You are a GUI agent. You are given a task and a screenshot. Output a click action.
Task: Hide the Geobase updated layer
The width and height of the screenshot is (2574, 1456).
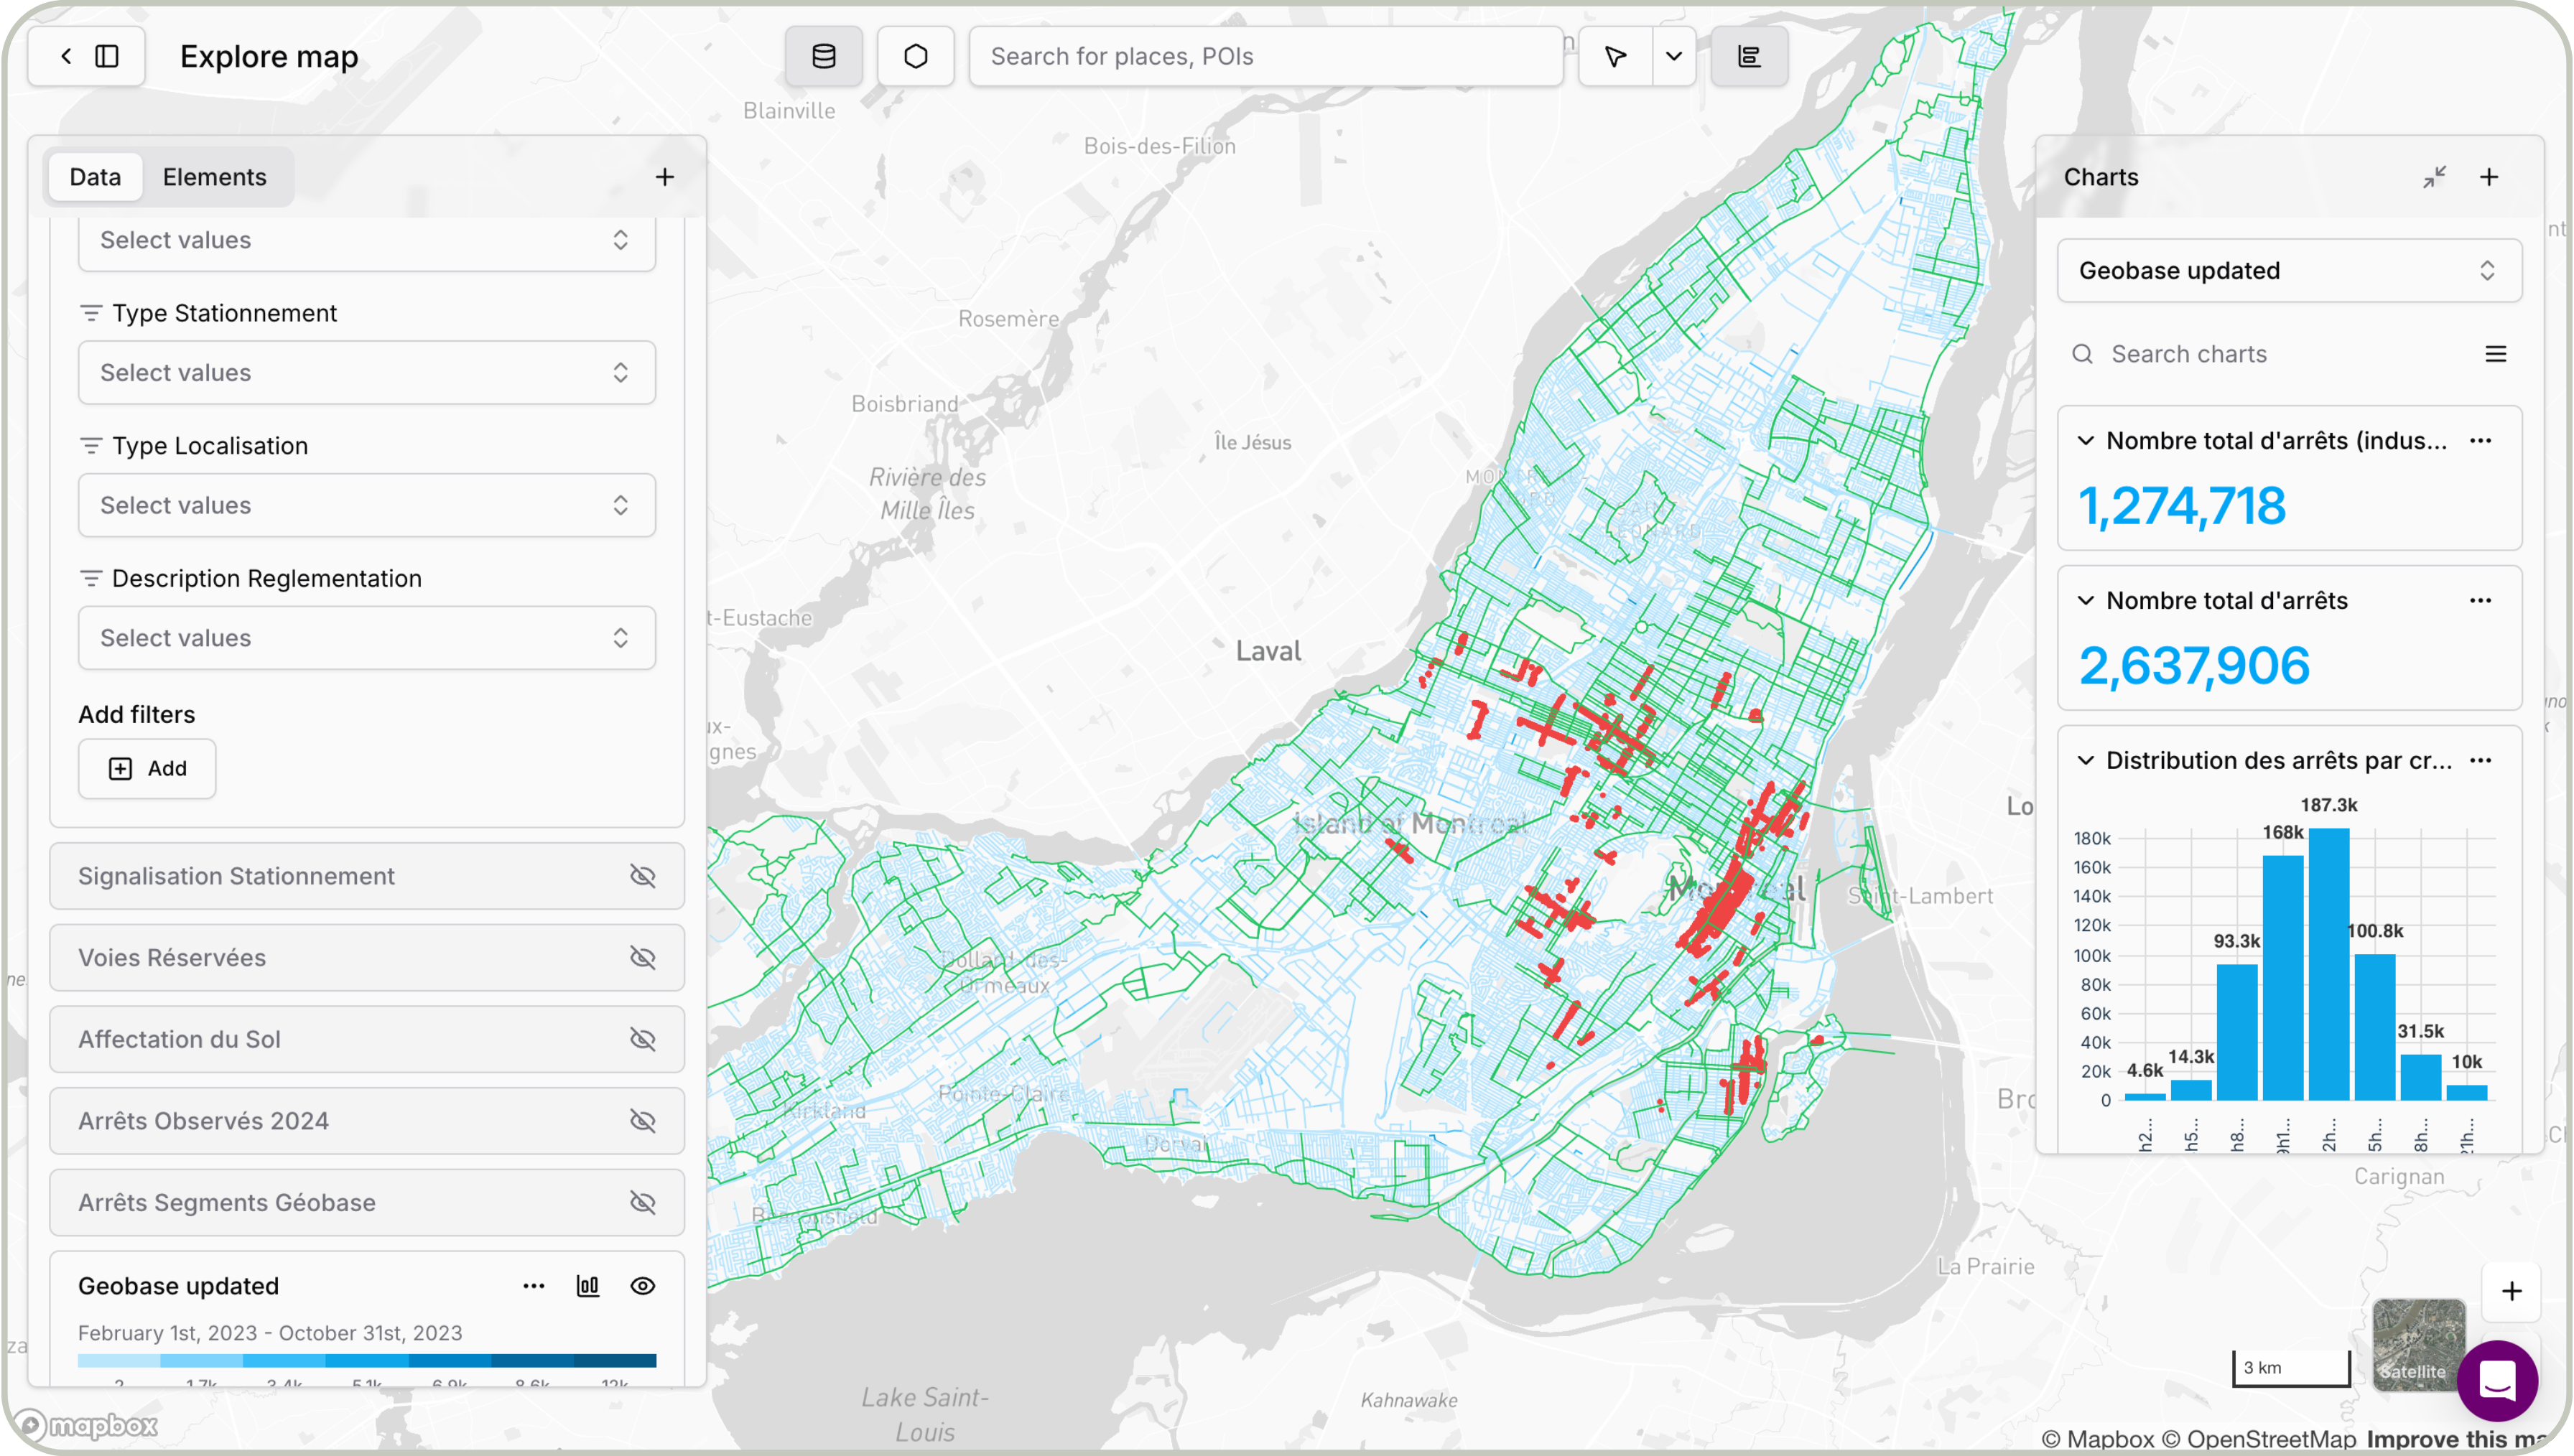642,1286
